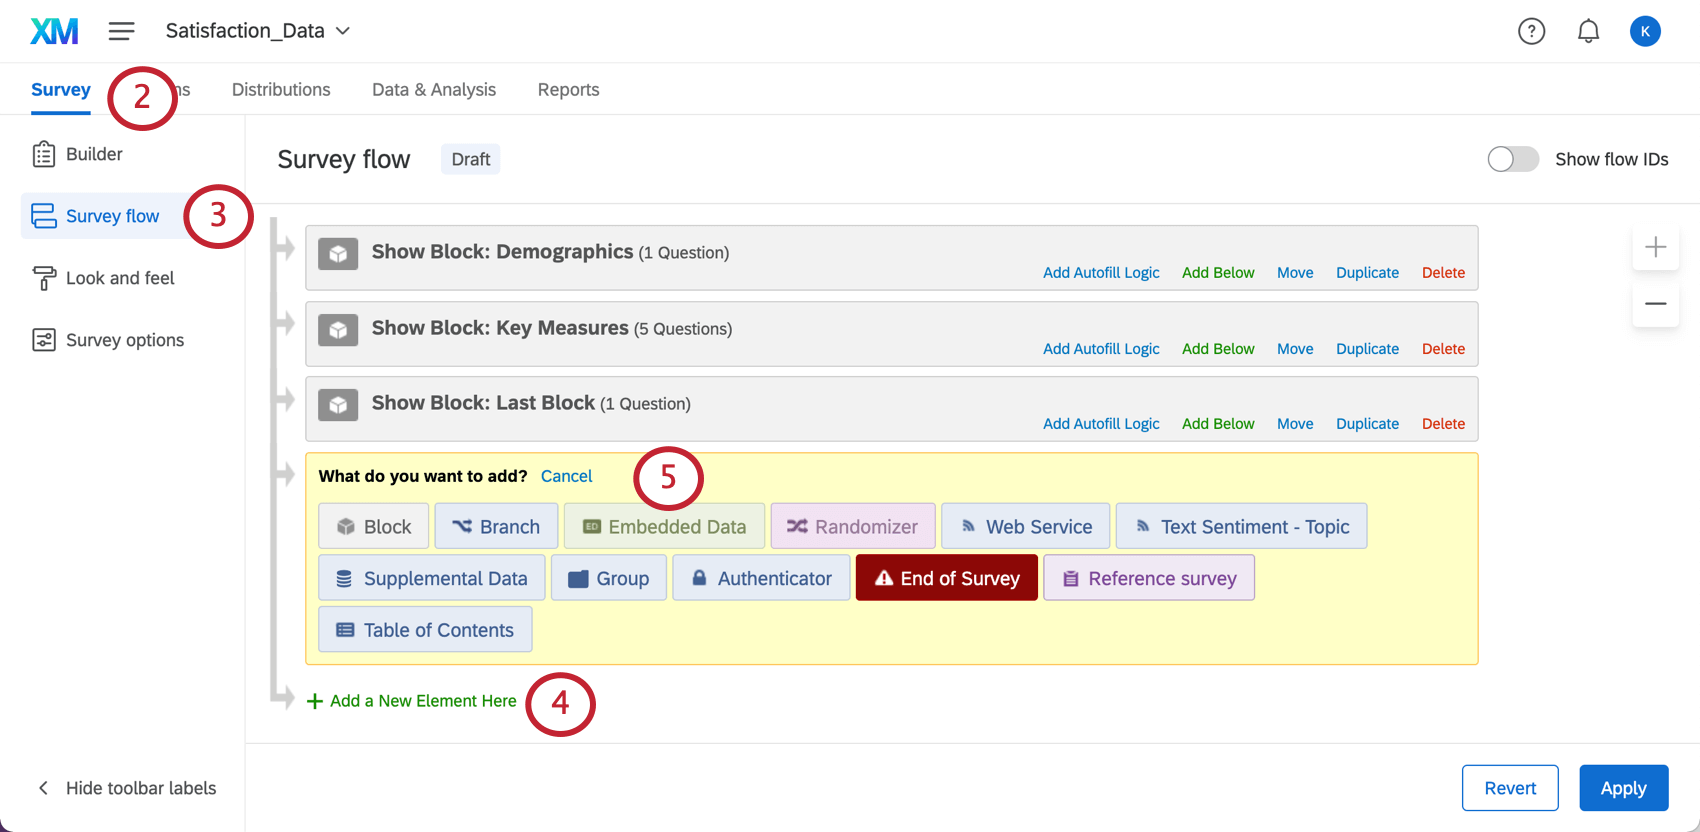Collapse sidebar via Hide toolbar labels
The height and width of the screenshot is (832, 1700).
(127, 788)
